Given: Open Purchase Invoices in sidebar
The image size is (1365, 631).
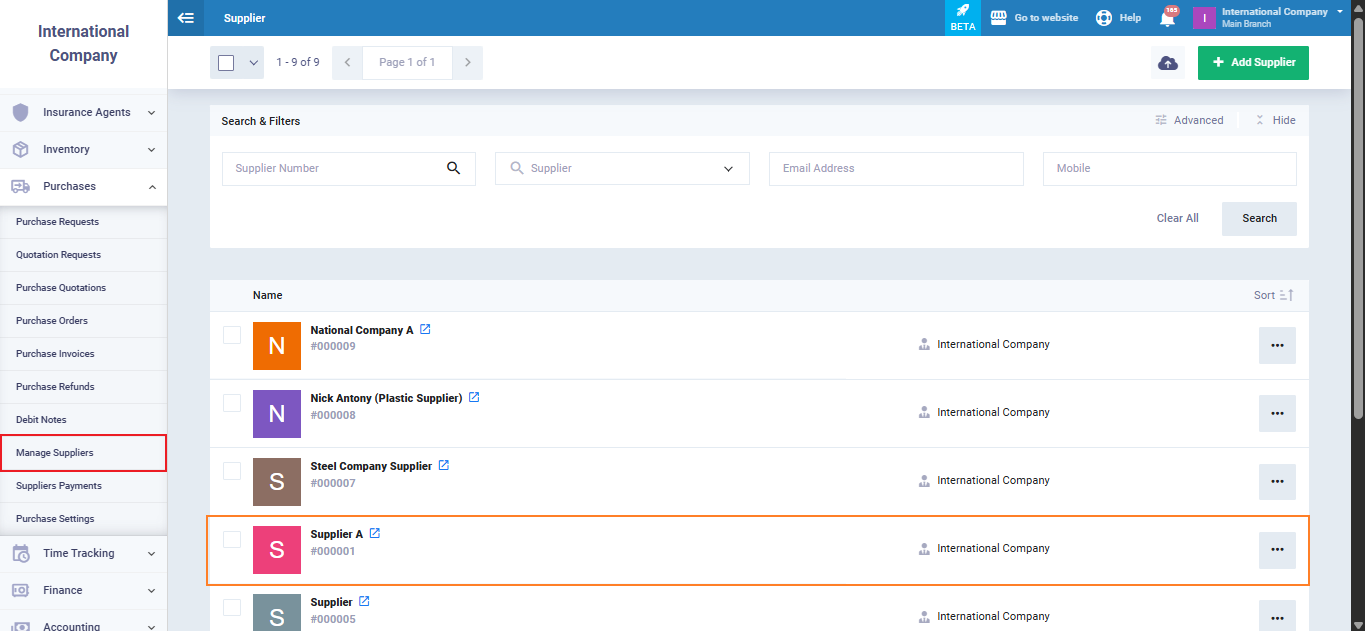Looking at the screenshot, I should coord(55,354).
